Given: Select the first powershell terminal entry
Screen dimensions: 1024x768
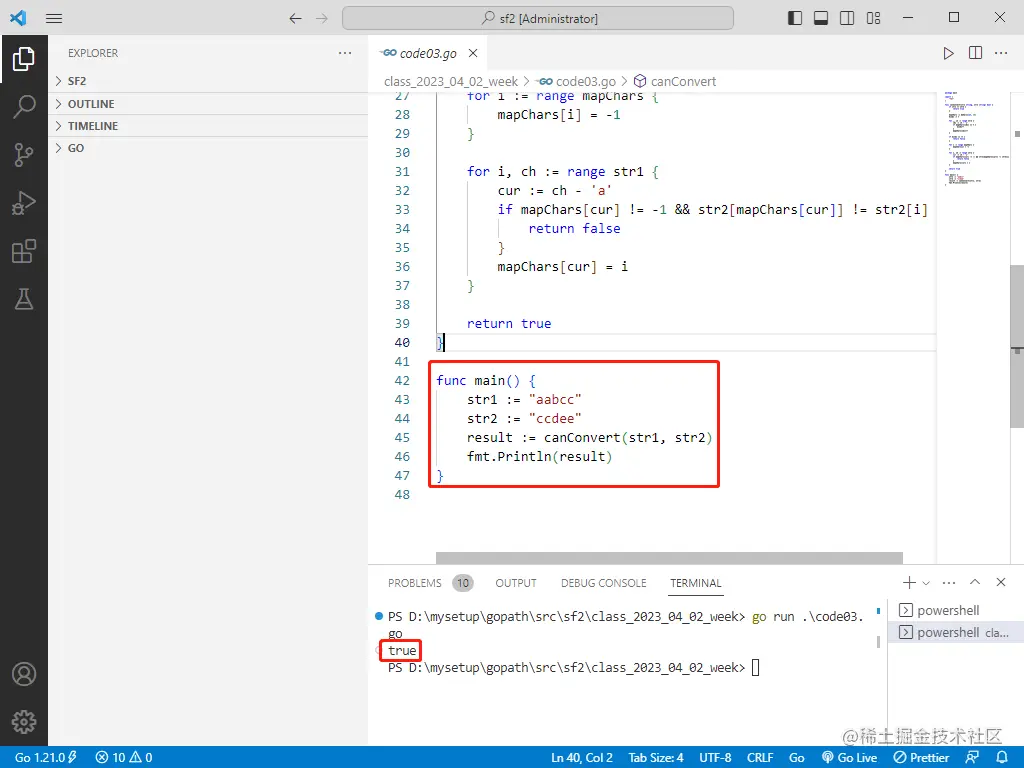Looking at the screenshot, I should coord(955,610).
